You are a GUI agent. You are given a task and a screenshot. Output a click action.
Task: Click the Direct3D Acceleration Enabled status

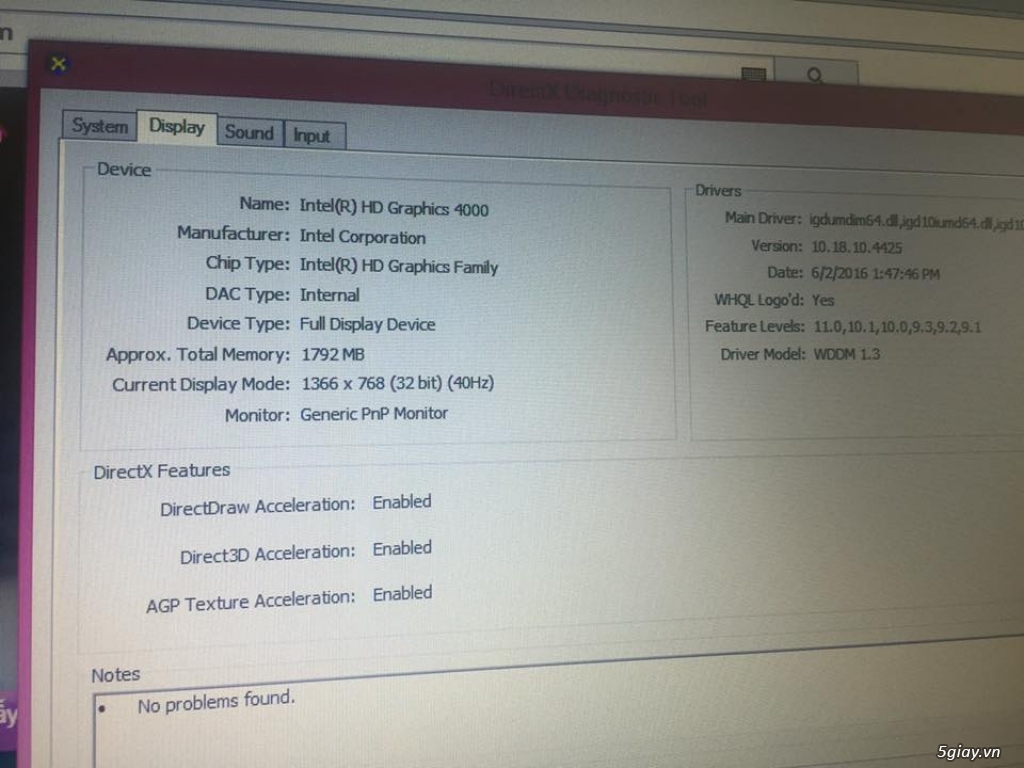click(402, 548)
